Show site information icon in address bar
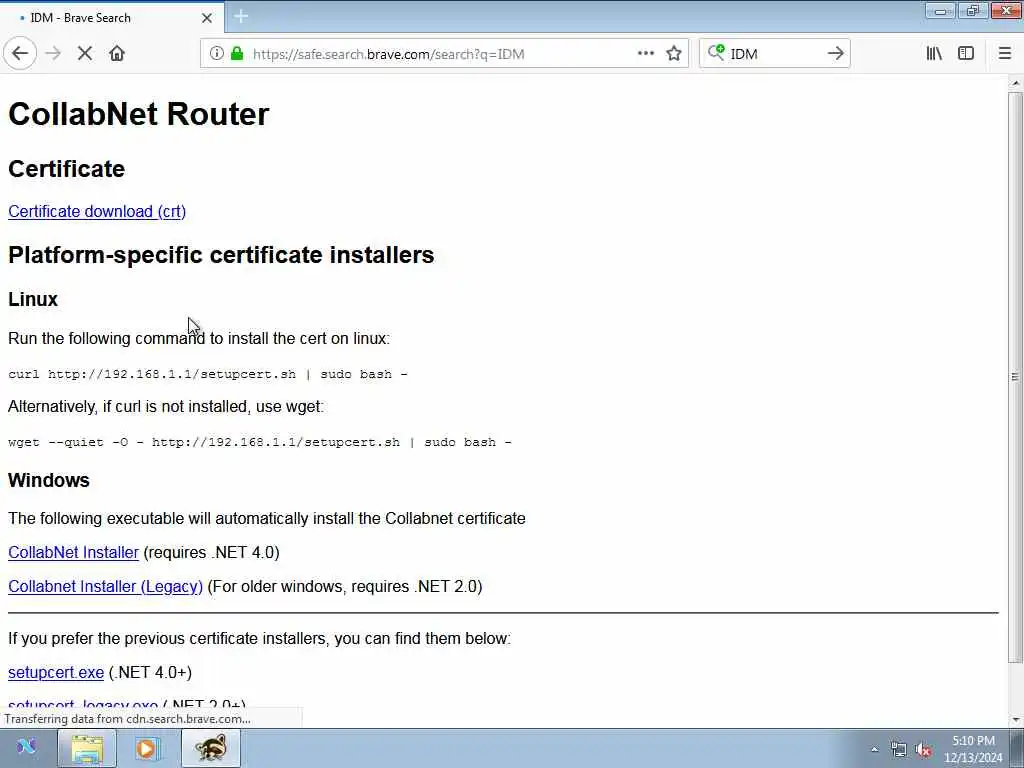1024x768 pixels. point(216,54)
